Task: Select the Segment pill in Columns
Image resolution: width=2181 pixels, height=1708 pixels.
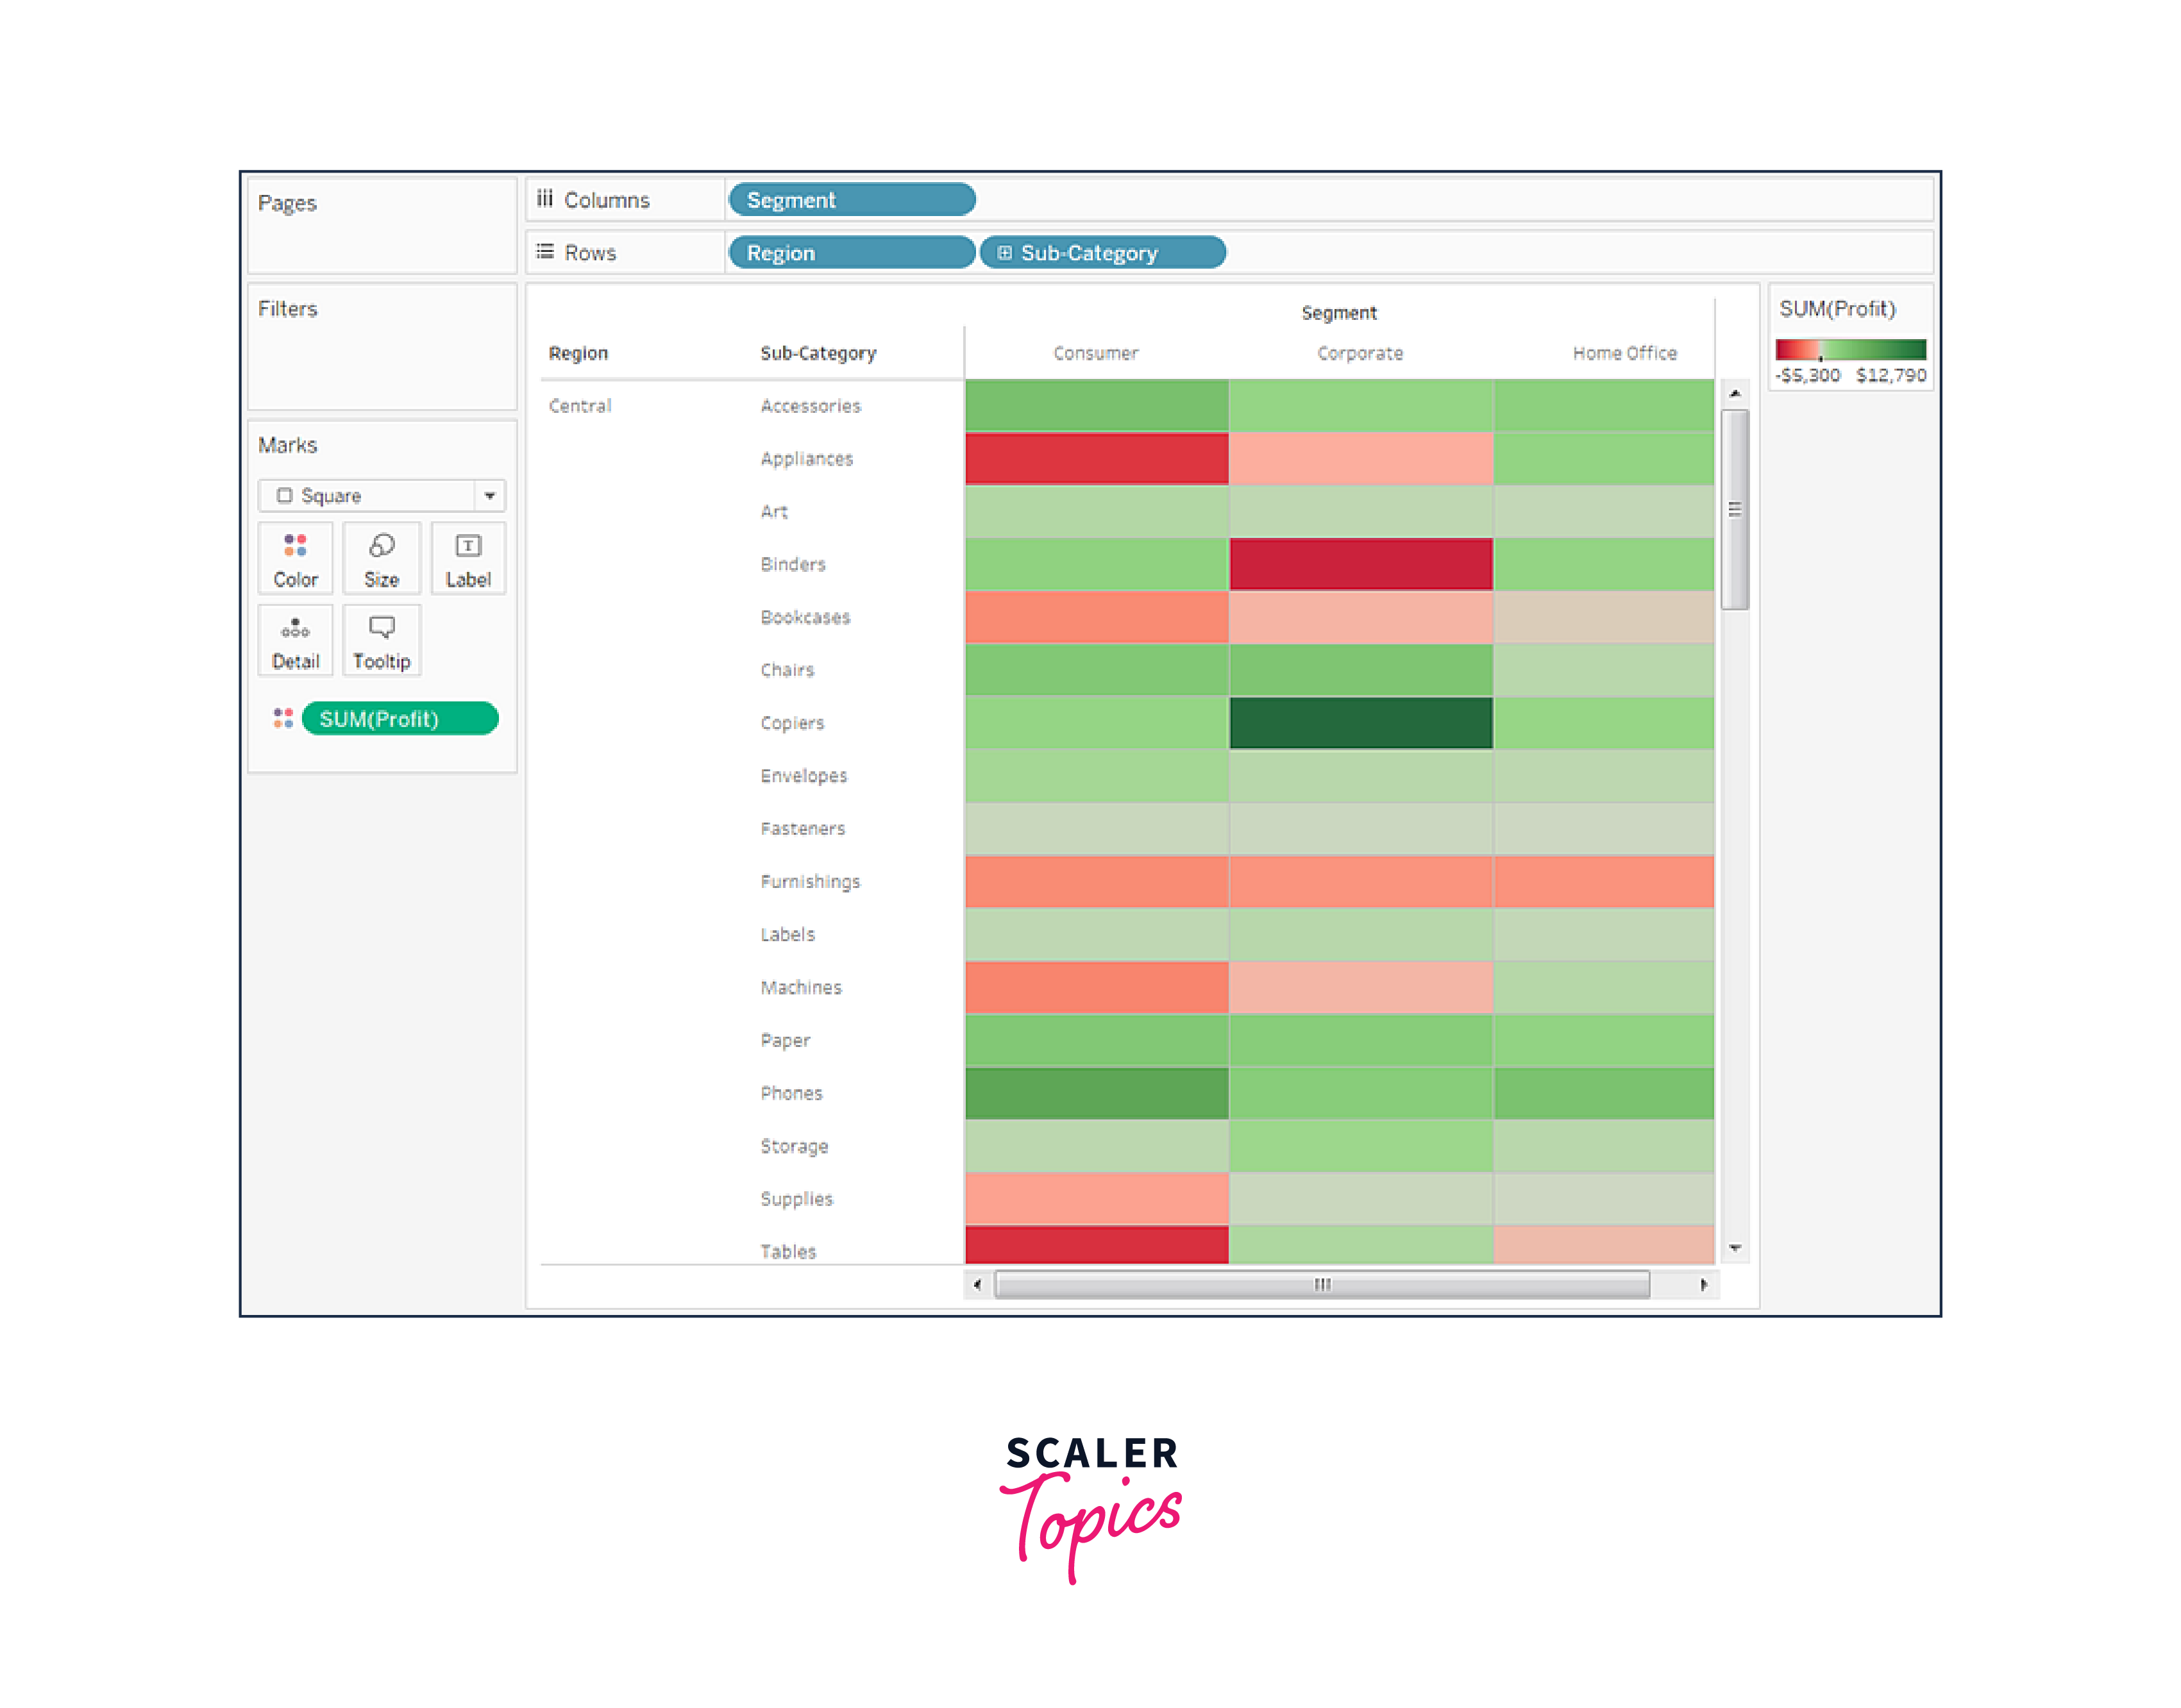Action: point(851,200)
